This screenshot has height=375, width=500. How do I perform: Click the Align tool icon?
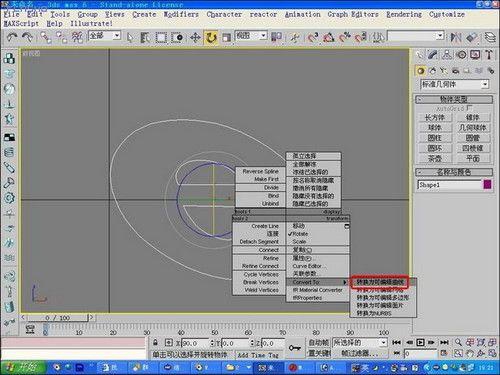pos(472,37)
